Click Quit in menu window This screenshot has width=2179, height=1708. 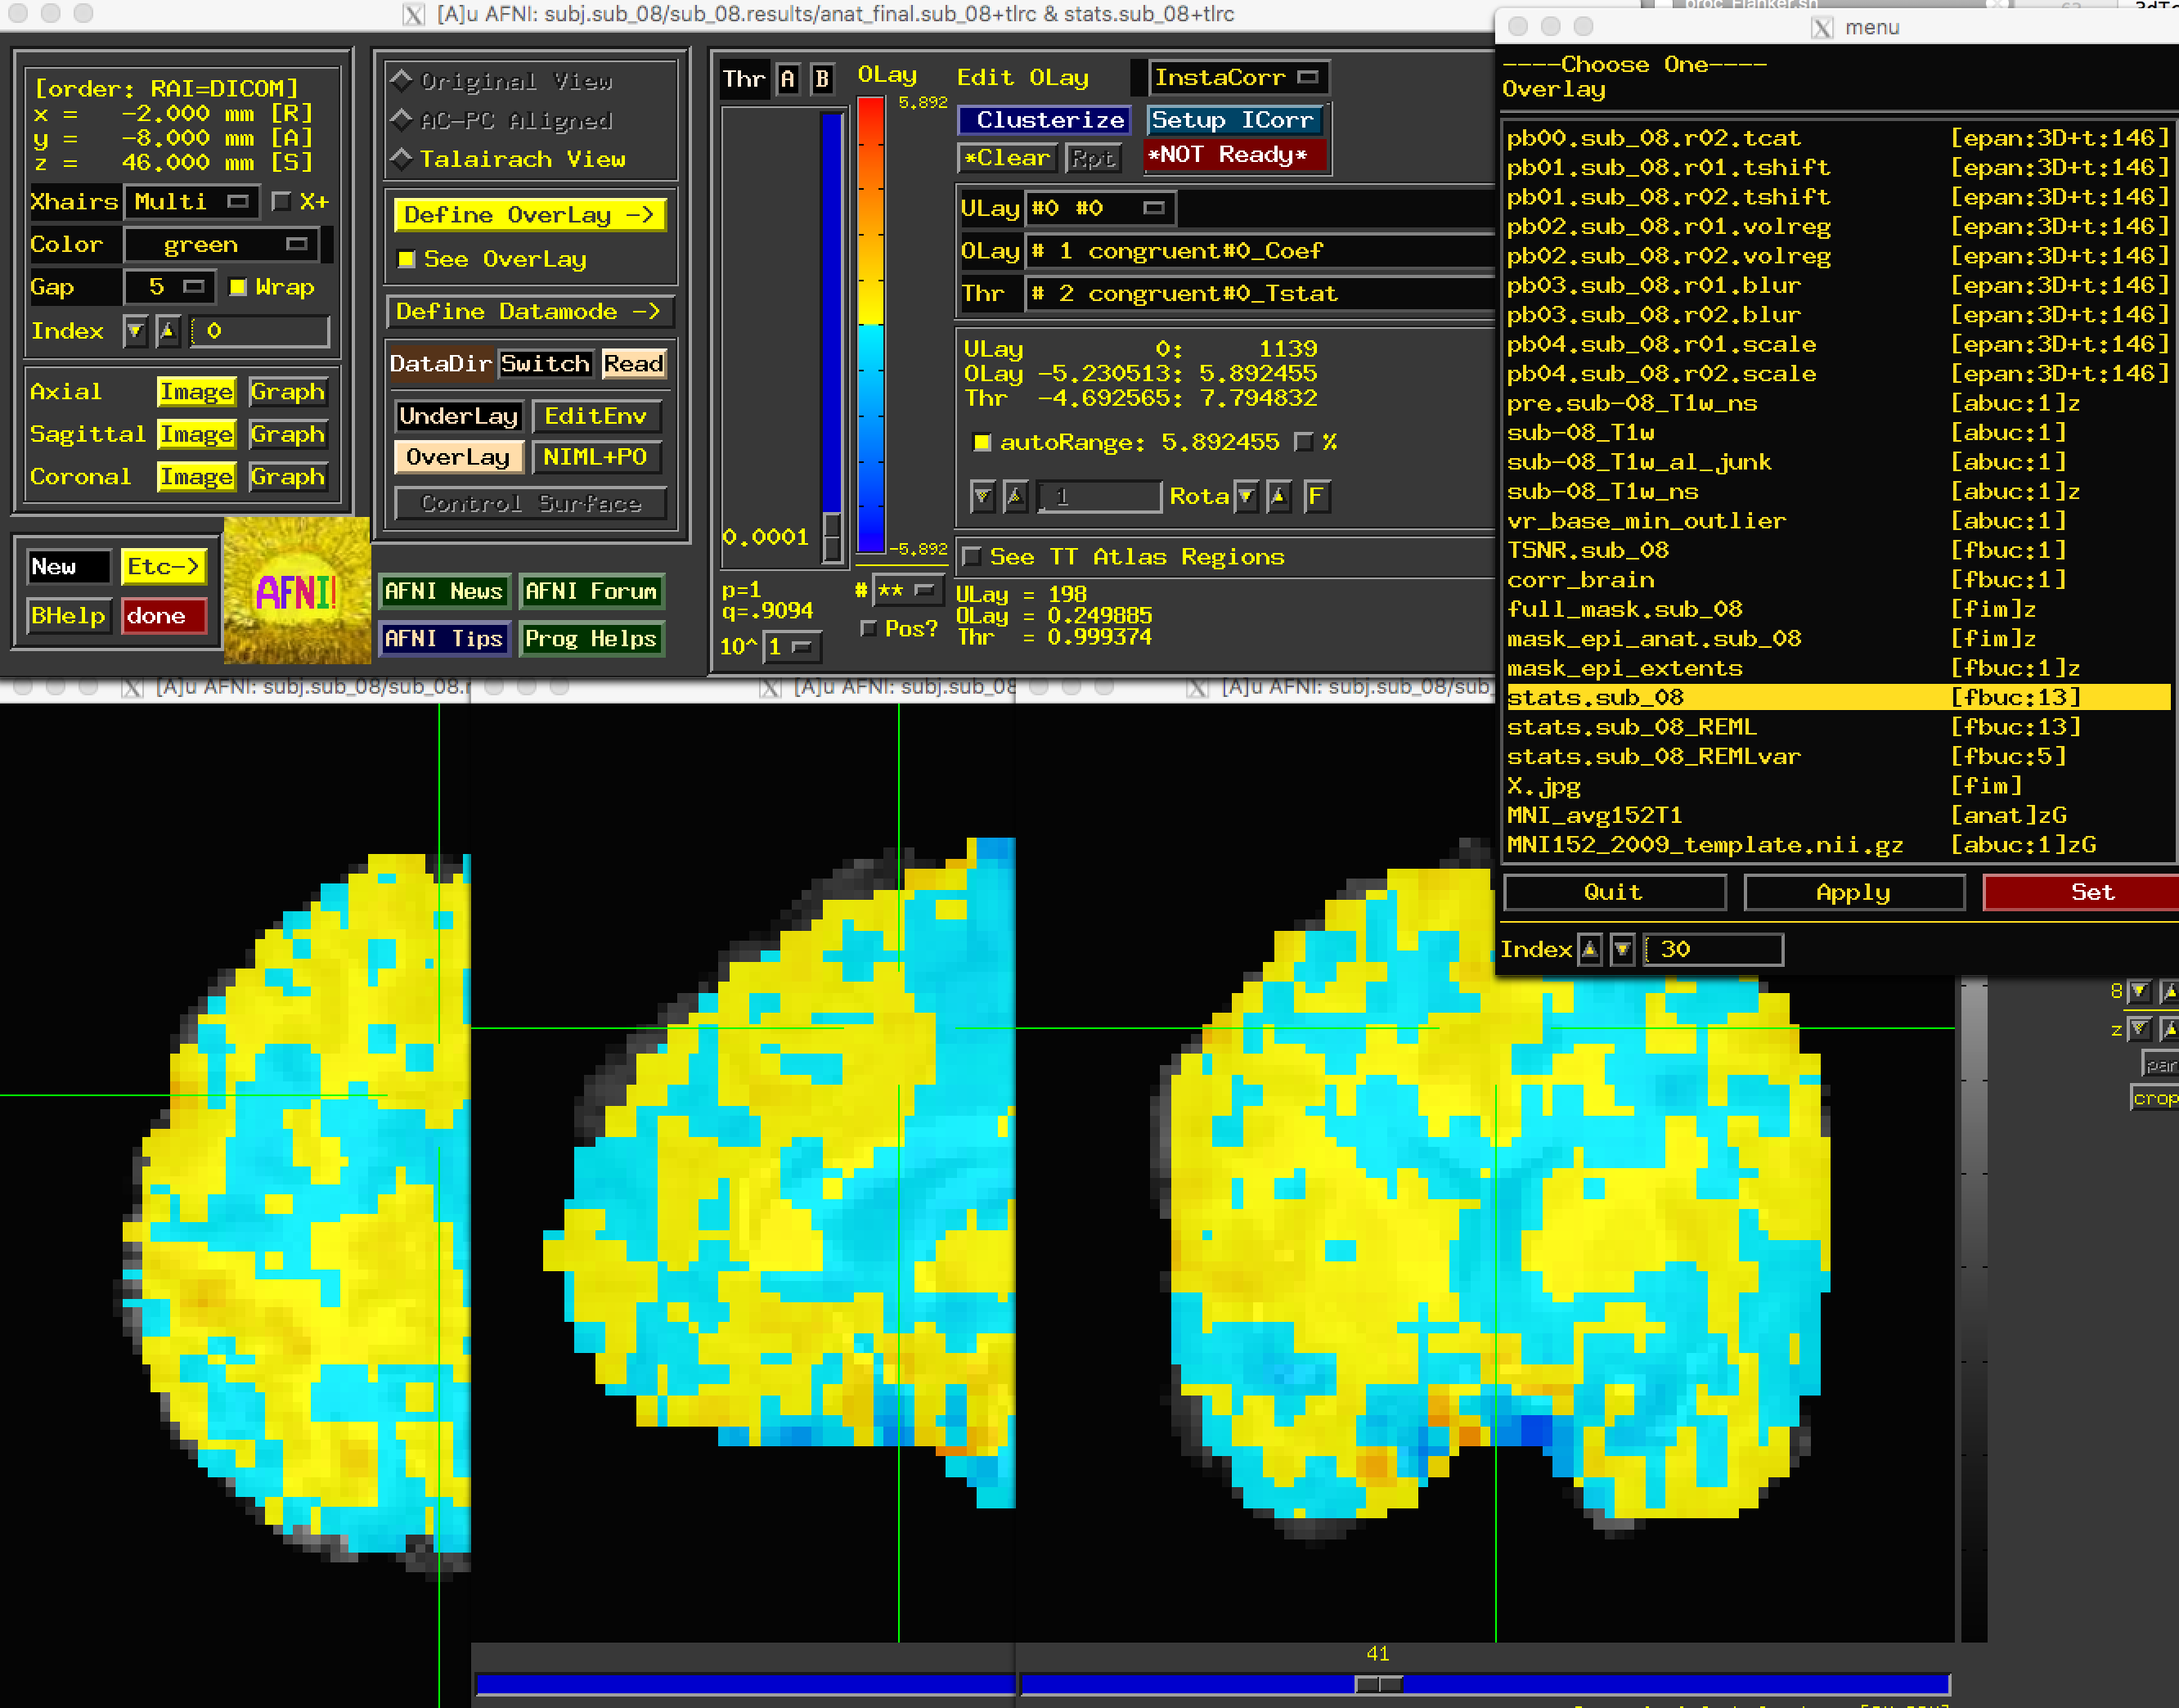(1614, 892)
